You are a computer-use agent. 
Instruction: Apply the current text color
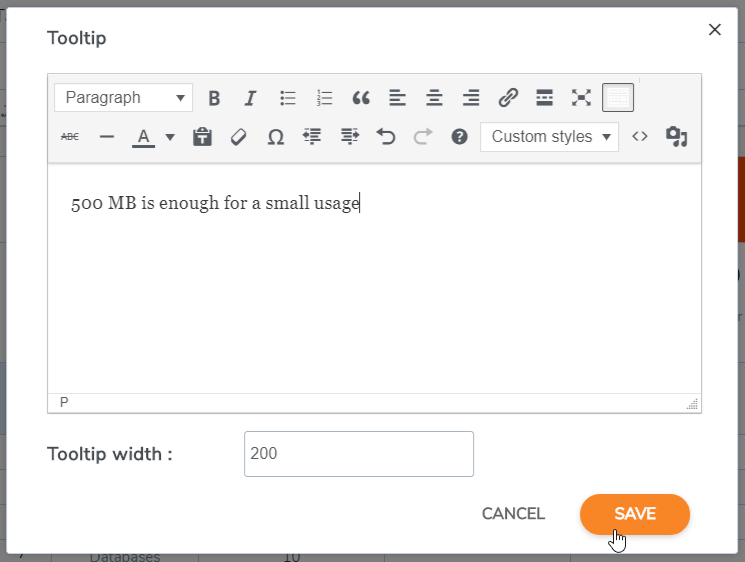click(143, 137)
